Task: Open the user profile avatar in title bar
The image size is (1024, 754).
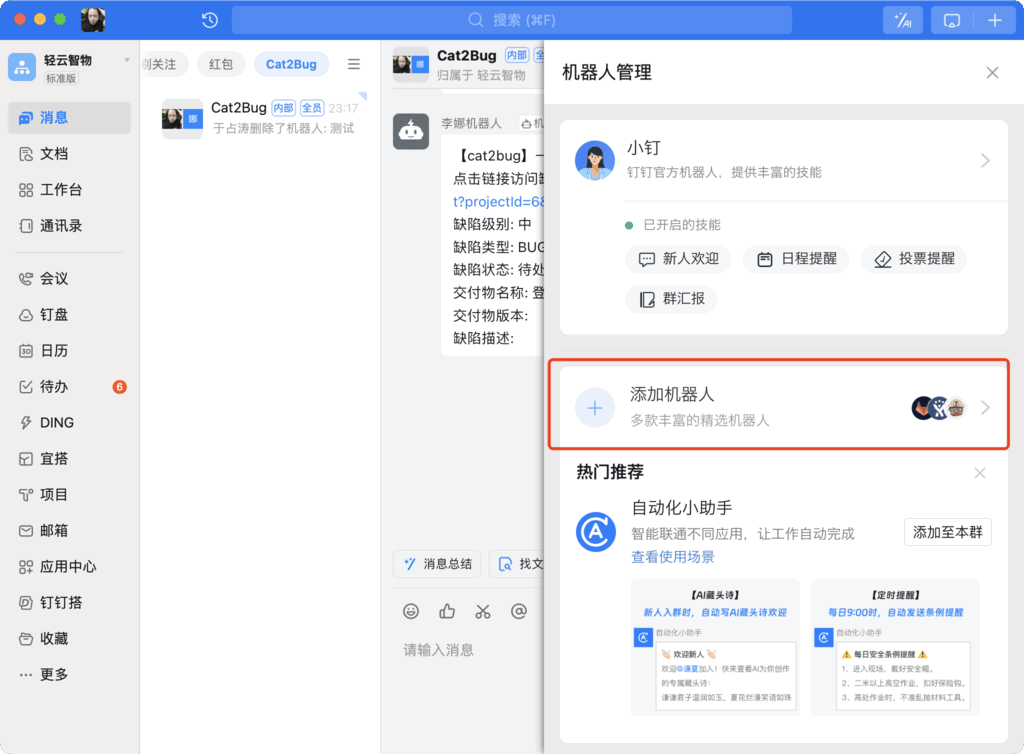Action: [93, 20]
